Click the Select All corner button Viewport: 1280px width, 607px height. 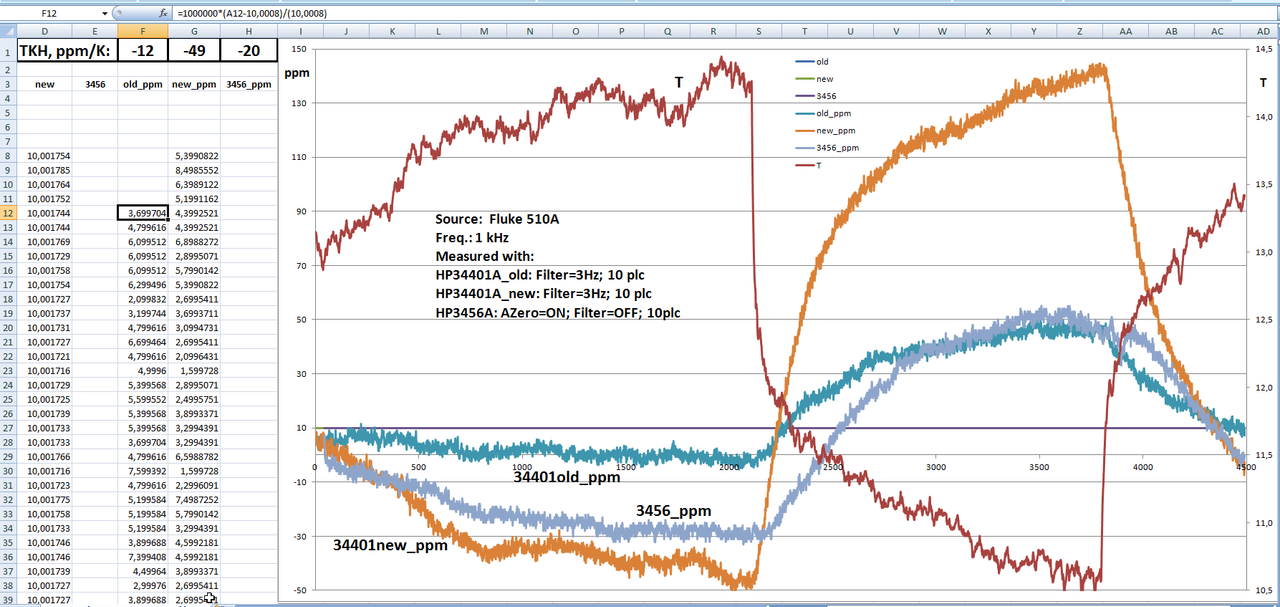click(8, 32)
